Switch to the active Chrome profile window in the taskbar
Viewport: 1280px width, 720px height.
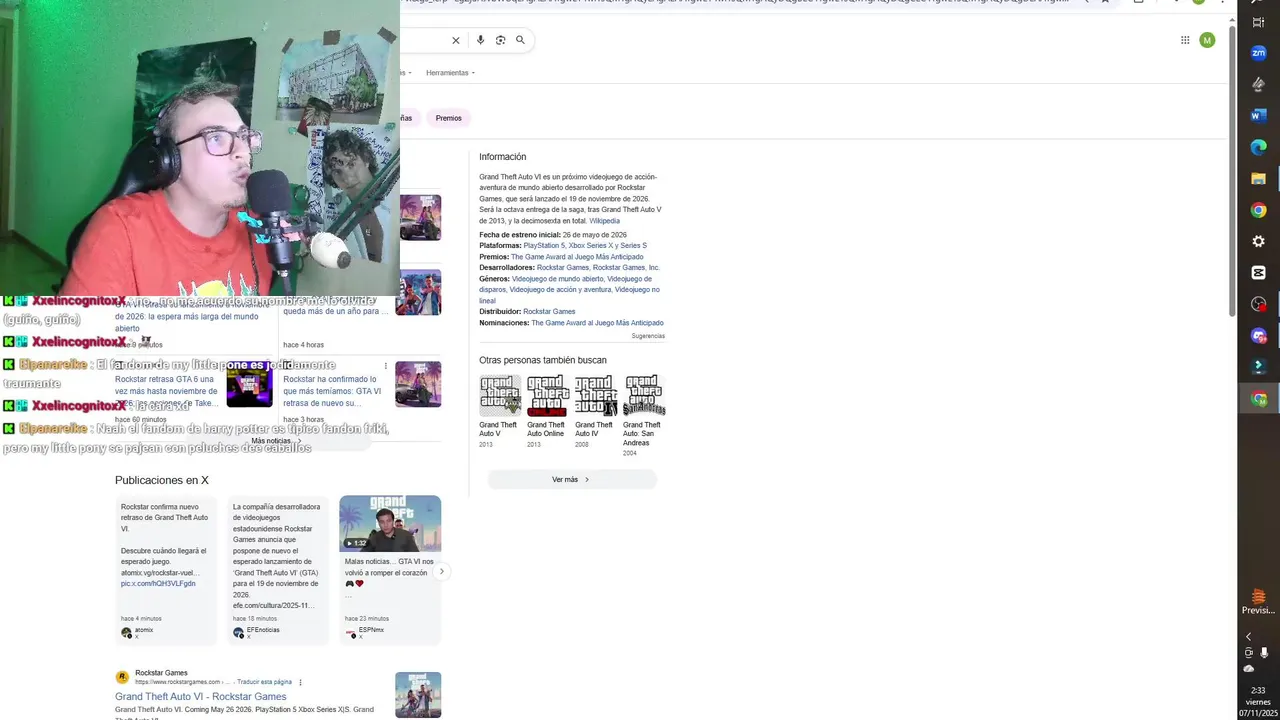[1258, 399]
